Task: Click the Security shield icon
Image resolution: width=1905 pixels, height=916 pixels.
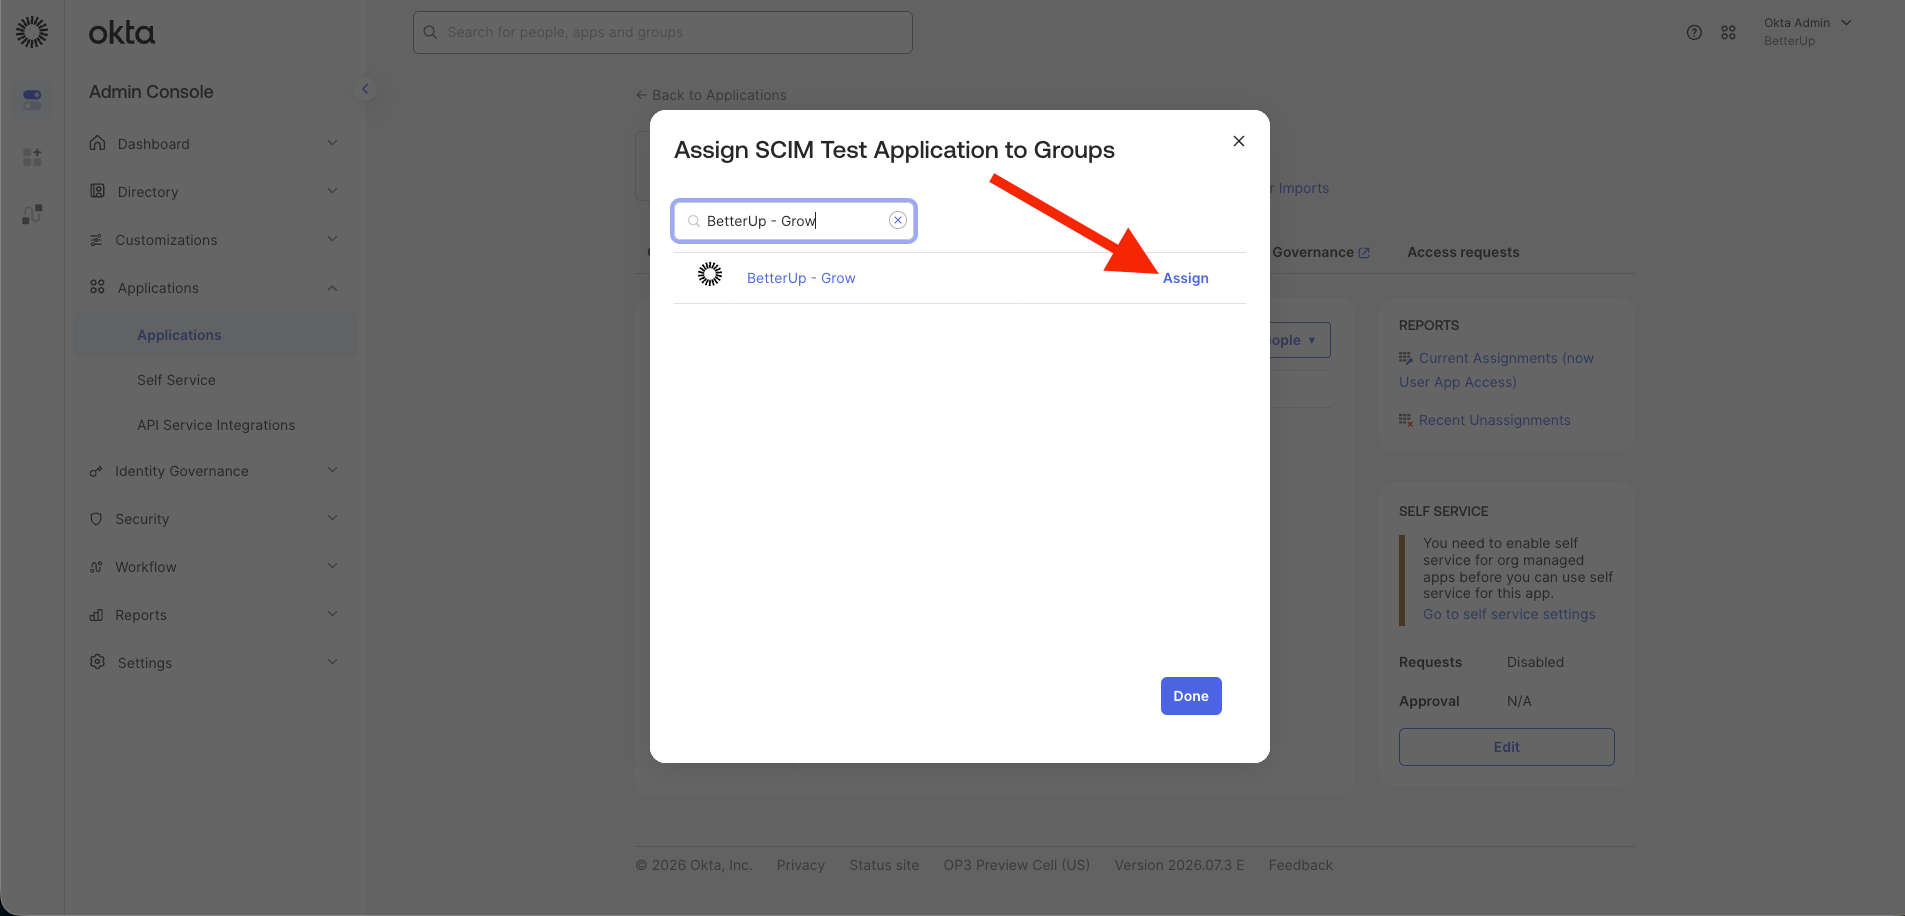Action: point(96,519)
